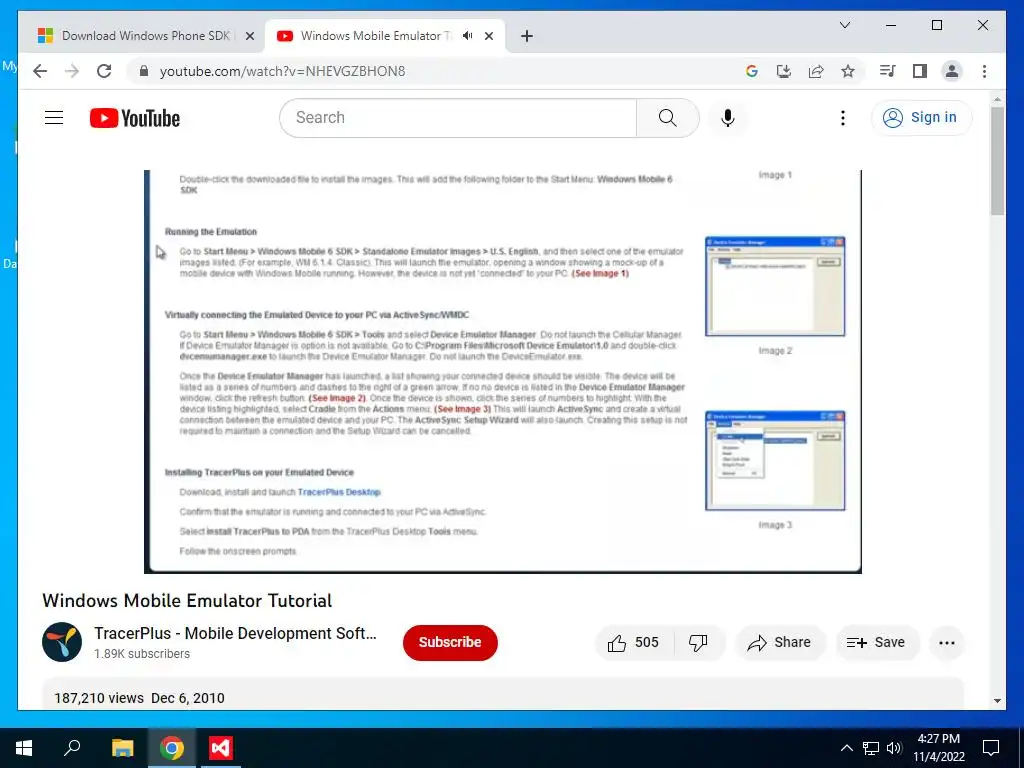The image size is (1024, 768).
Task: Go back to the previous page
Action: (x=40, y=71)
